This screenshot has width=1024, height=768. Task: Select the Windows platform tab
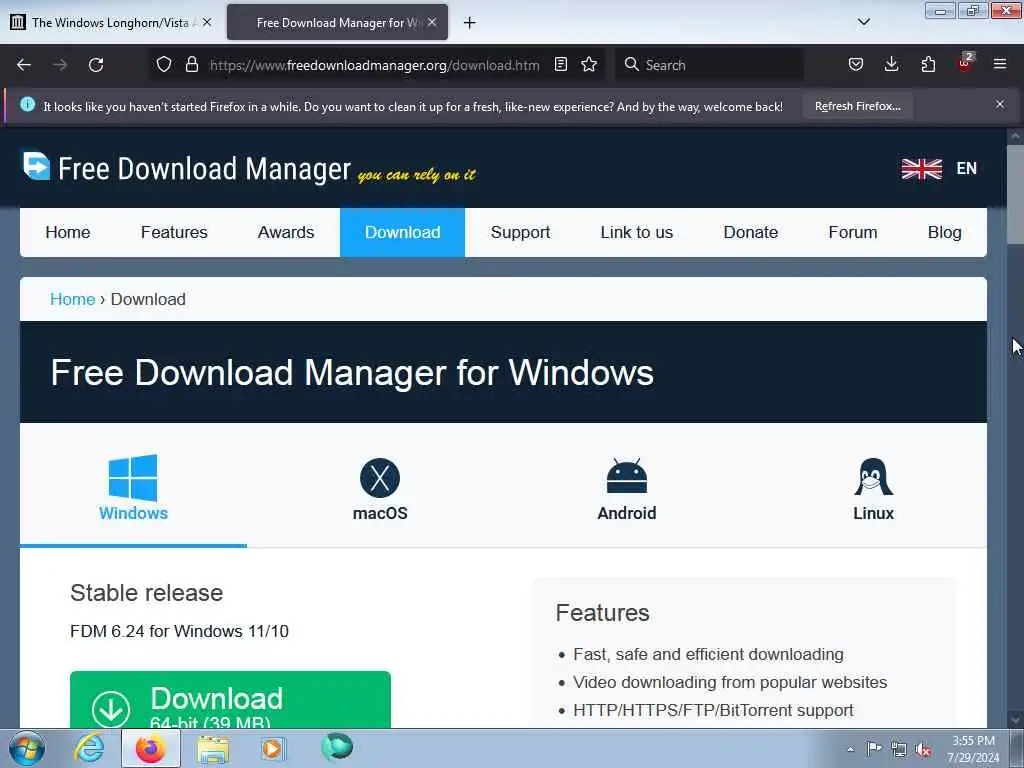tap(133, 487)
